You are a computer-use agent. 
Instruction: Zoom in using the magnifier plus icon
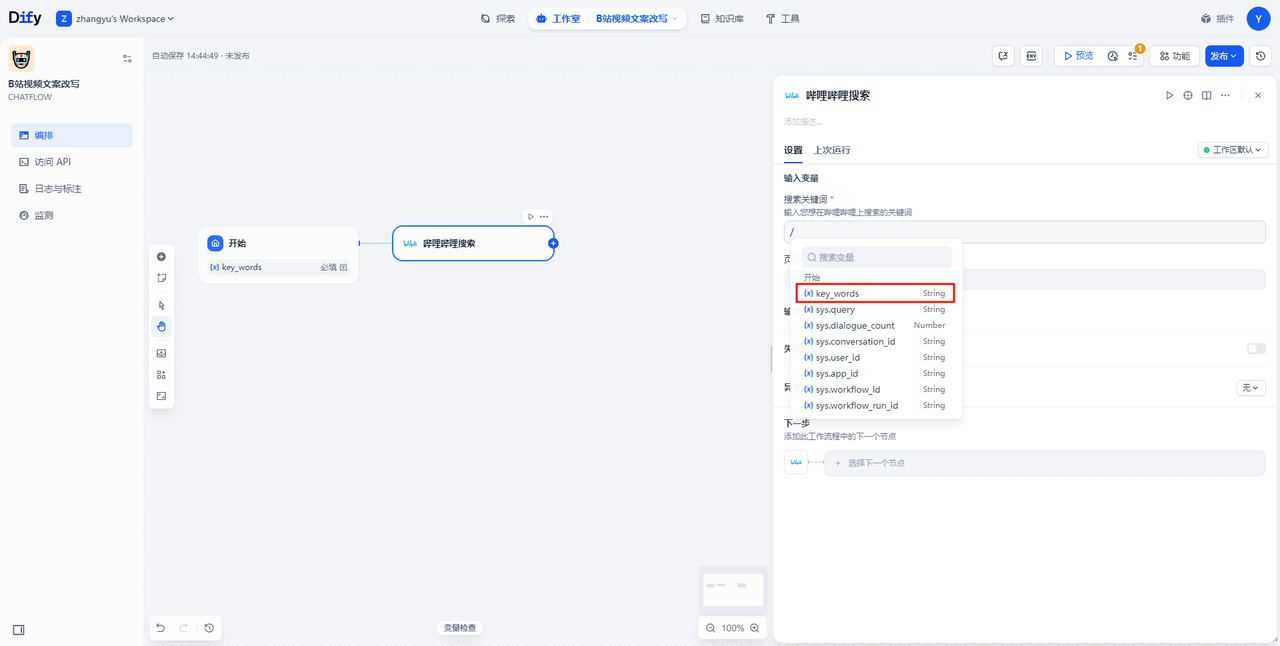(x=755, y=628)
